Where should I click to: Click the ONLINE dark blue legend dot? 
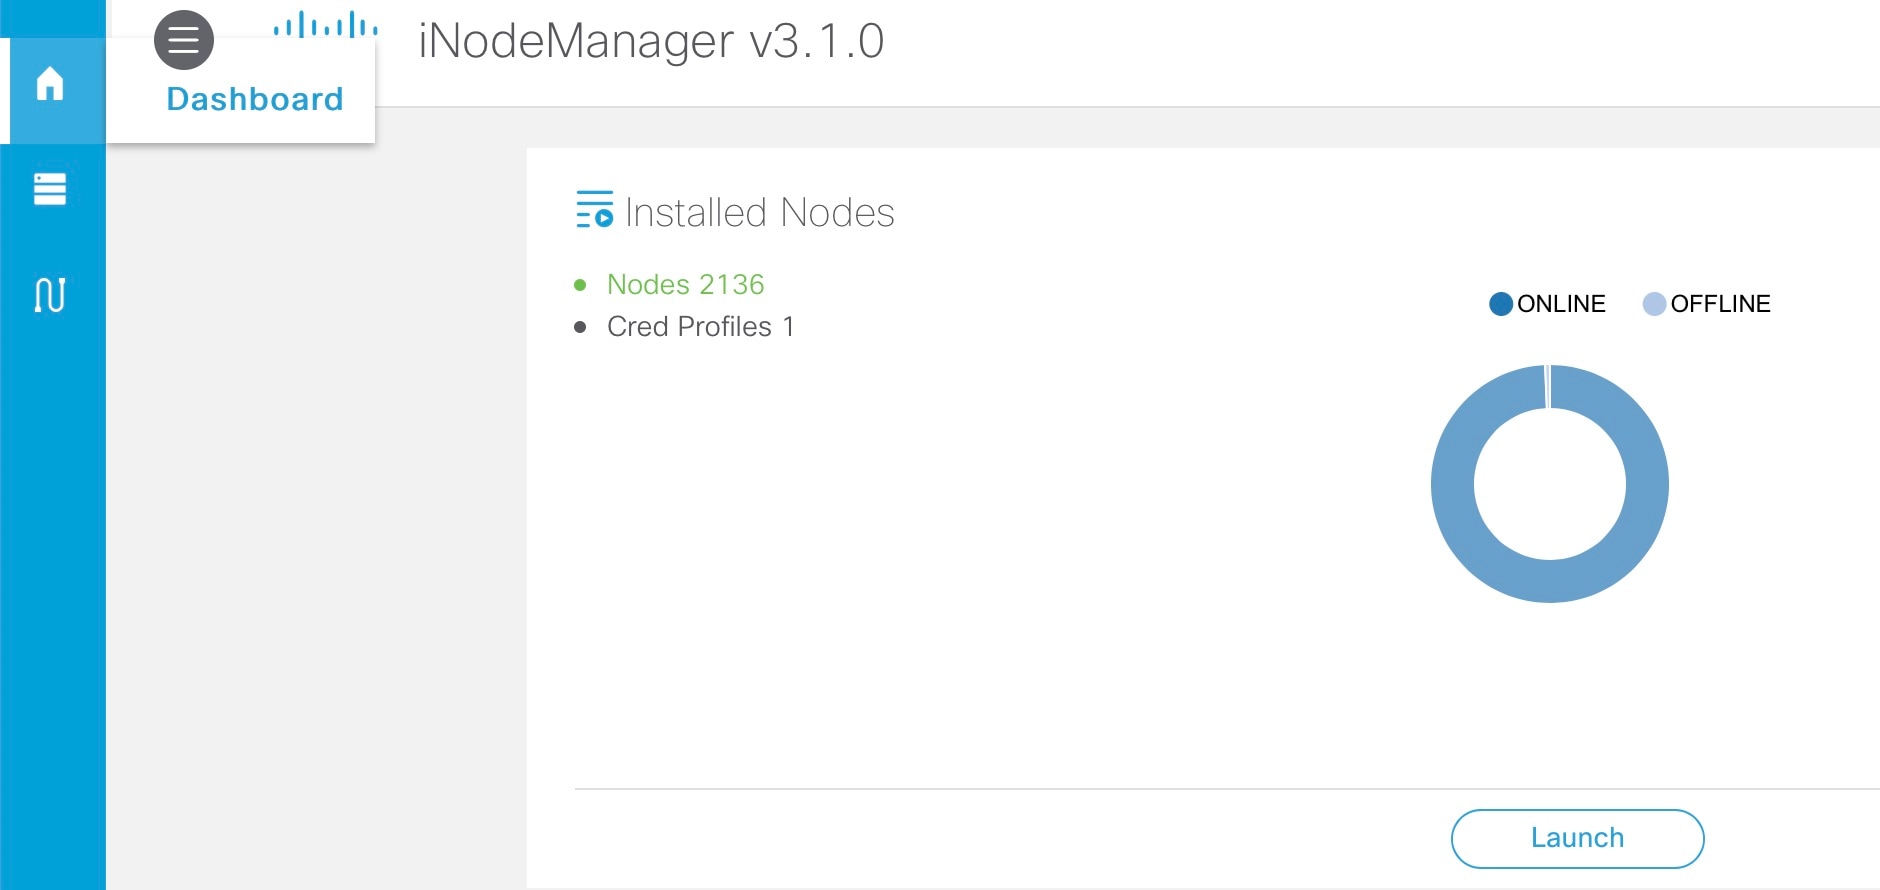click(x=1500, y=304)
